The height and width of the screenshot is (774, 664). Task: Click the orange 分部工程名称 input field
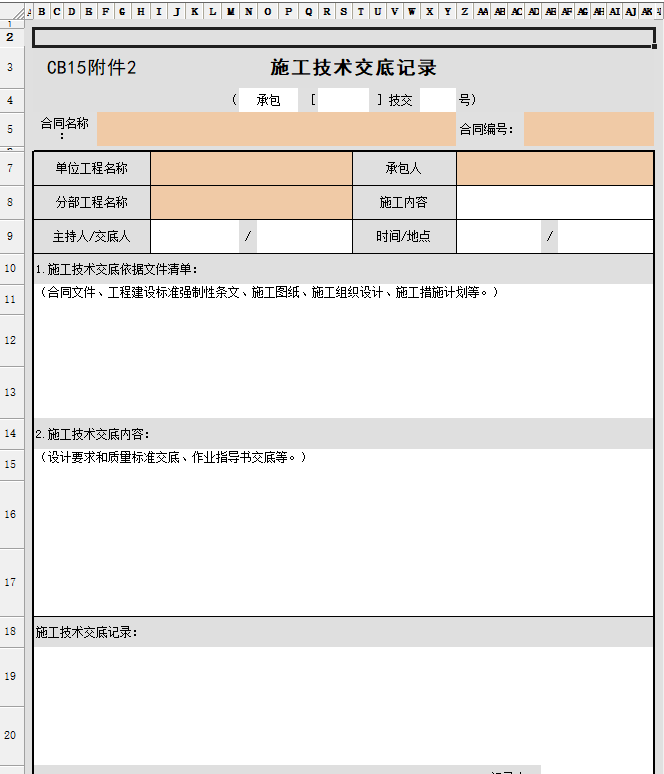[x=251, y=202]
